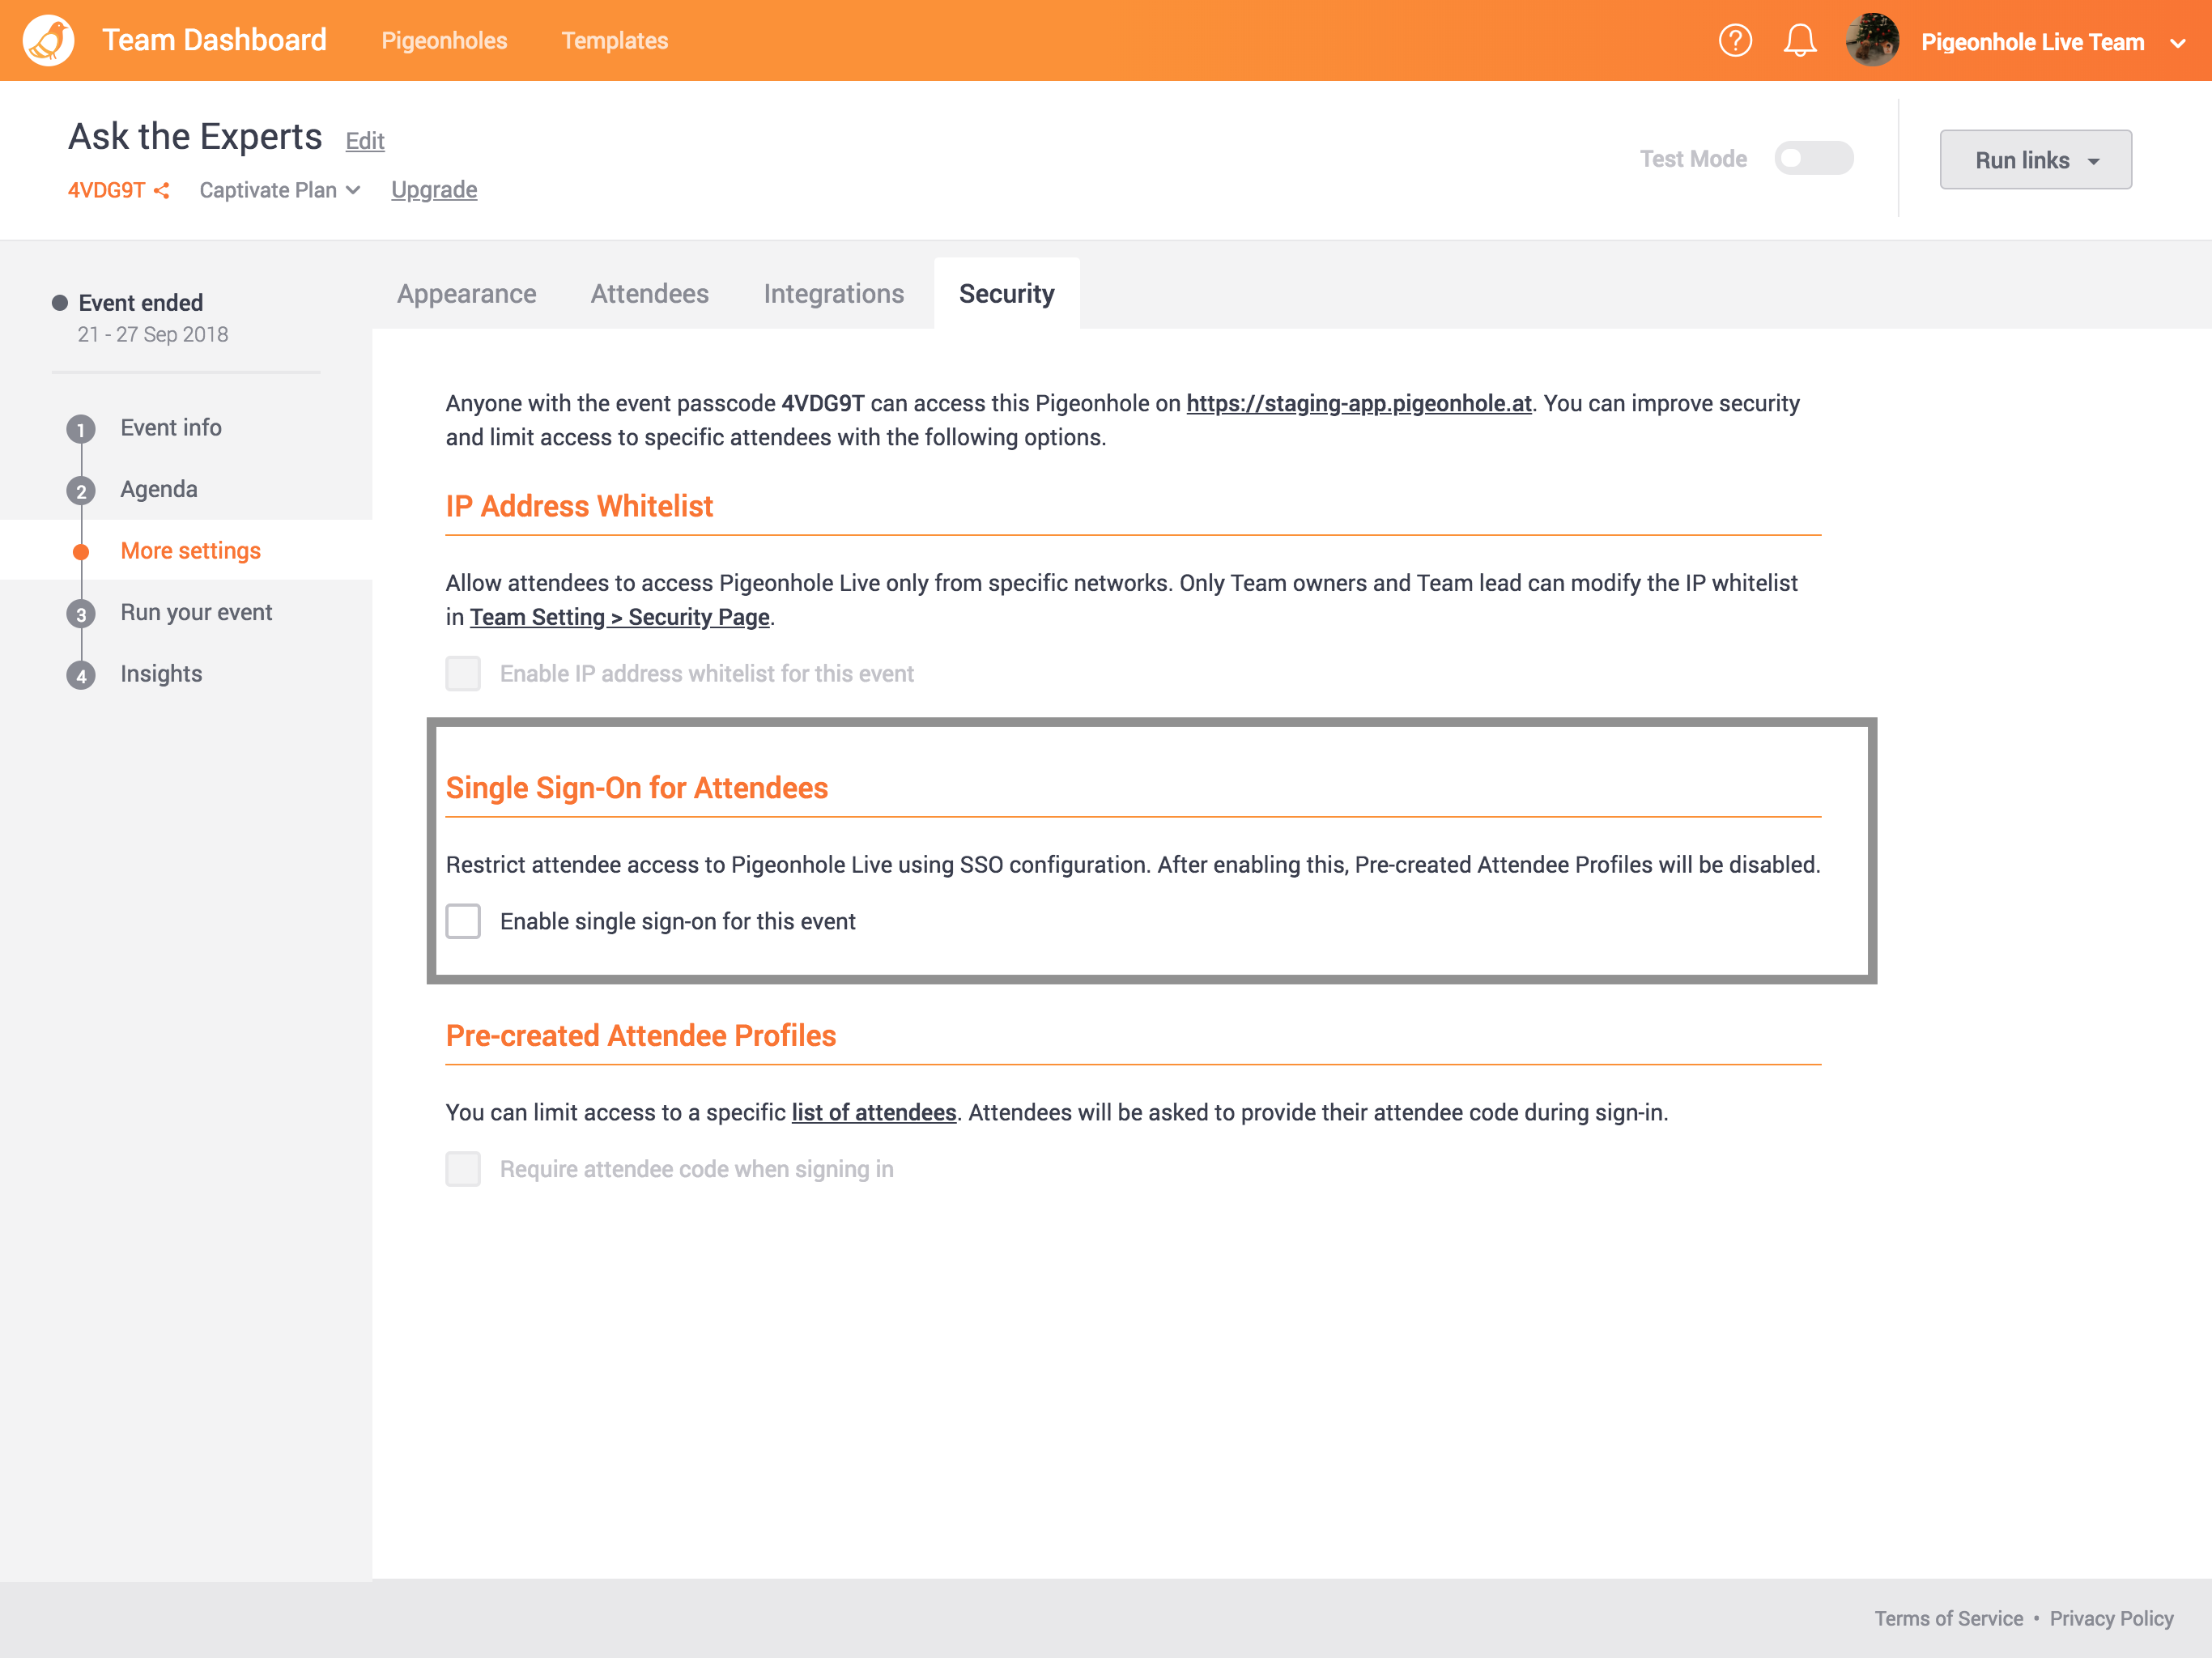Open Pigeonholes in the top navigation

pyautogui.click(x=445, y=41)
